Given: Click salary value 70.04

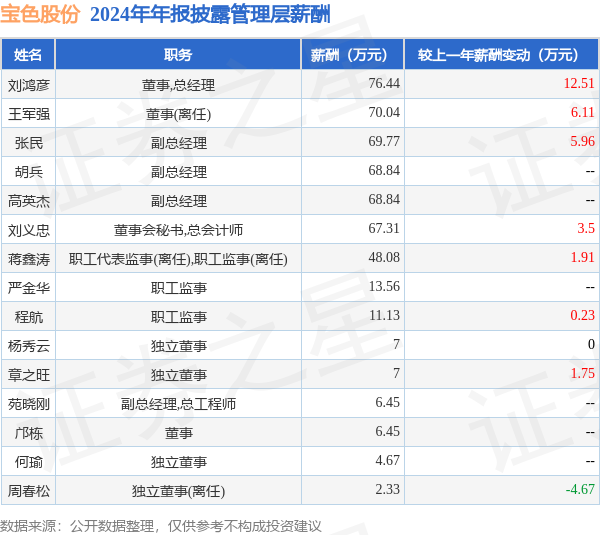Looking at the screenshot, I should coord(384,113).
